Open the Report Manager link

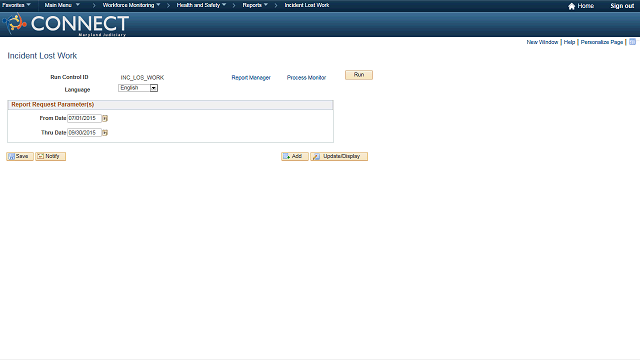coord(251,78)
